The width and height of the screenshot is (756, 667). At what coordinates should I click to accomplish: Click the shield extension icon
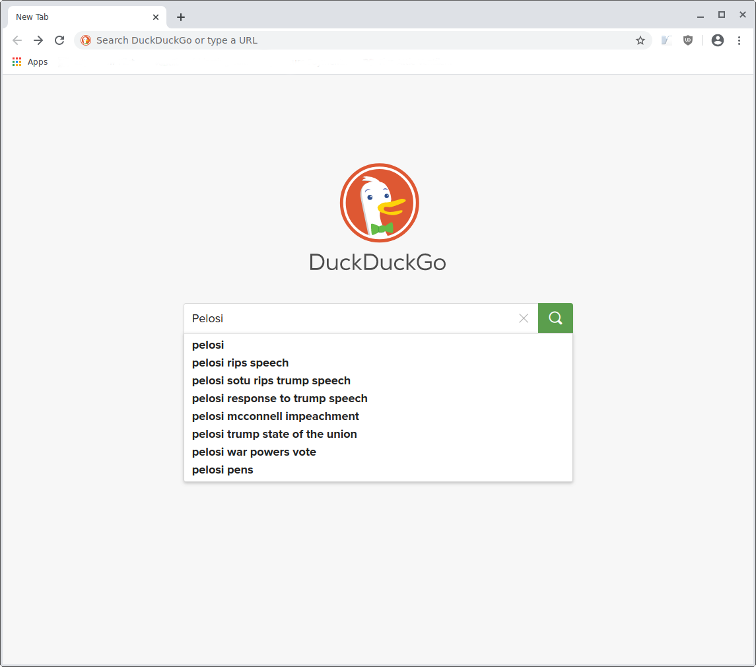click(x=688, y=41)
